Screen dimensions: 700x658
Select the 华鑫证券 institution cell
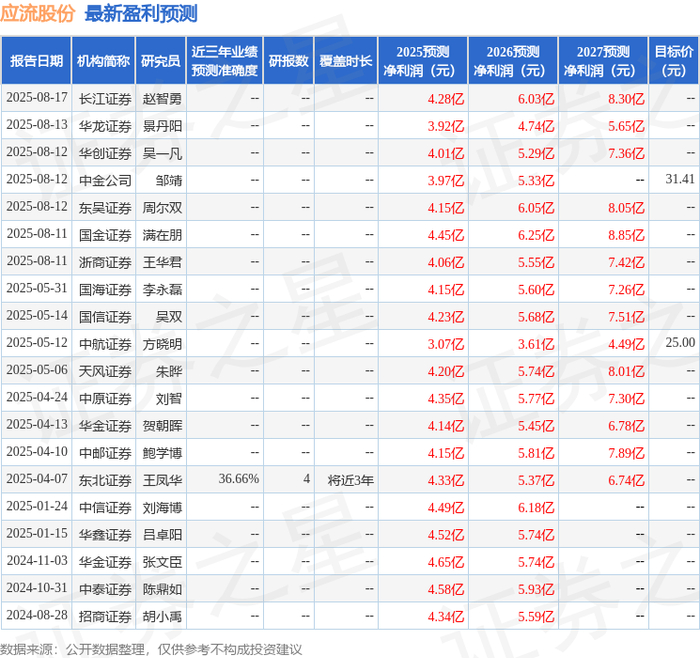(105, 534)
